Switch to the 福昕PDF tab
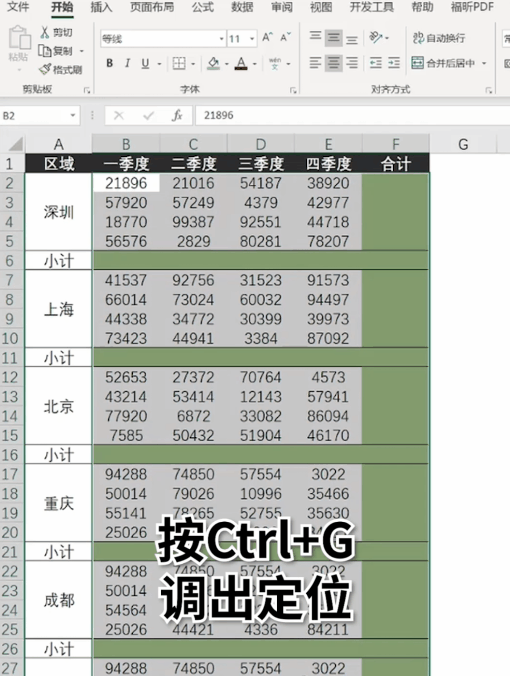This screenshot has height=676, width=510. [472, 7]
